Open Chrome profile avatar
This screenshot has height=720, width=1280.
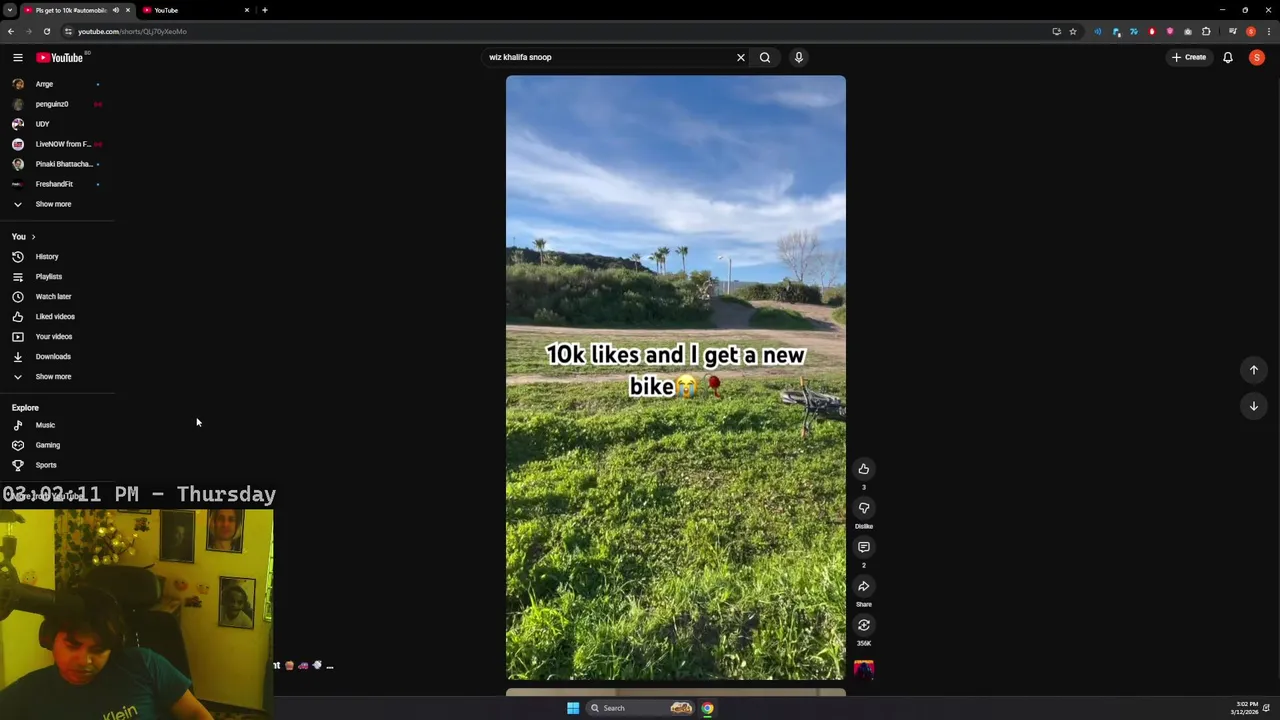1251,31
